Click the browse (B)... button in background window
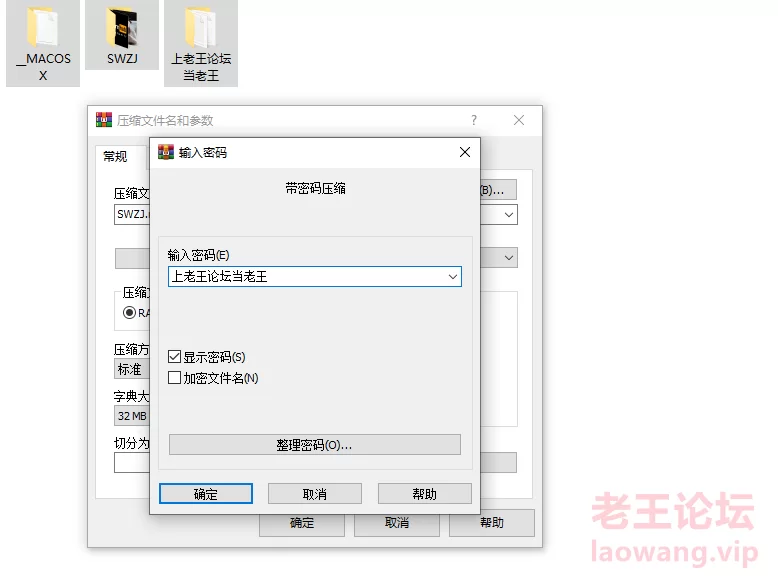778x577 pixels. coord(498,190)
